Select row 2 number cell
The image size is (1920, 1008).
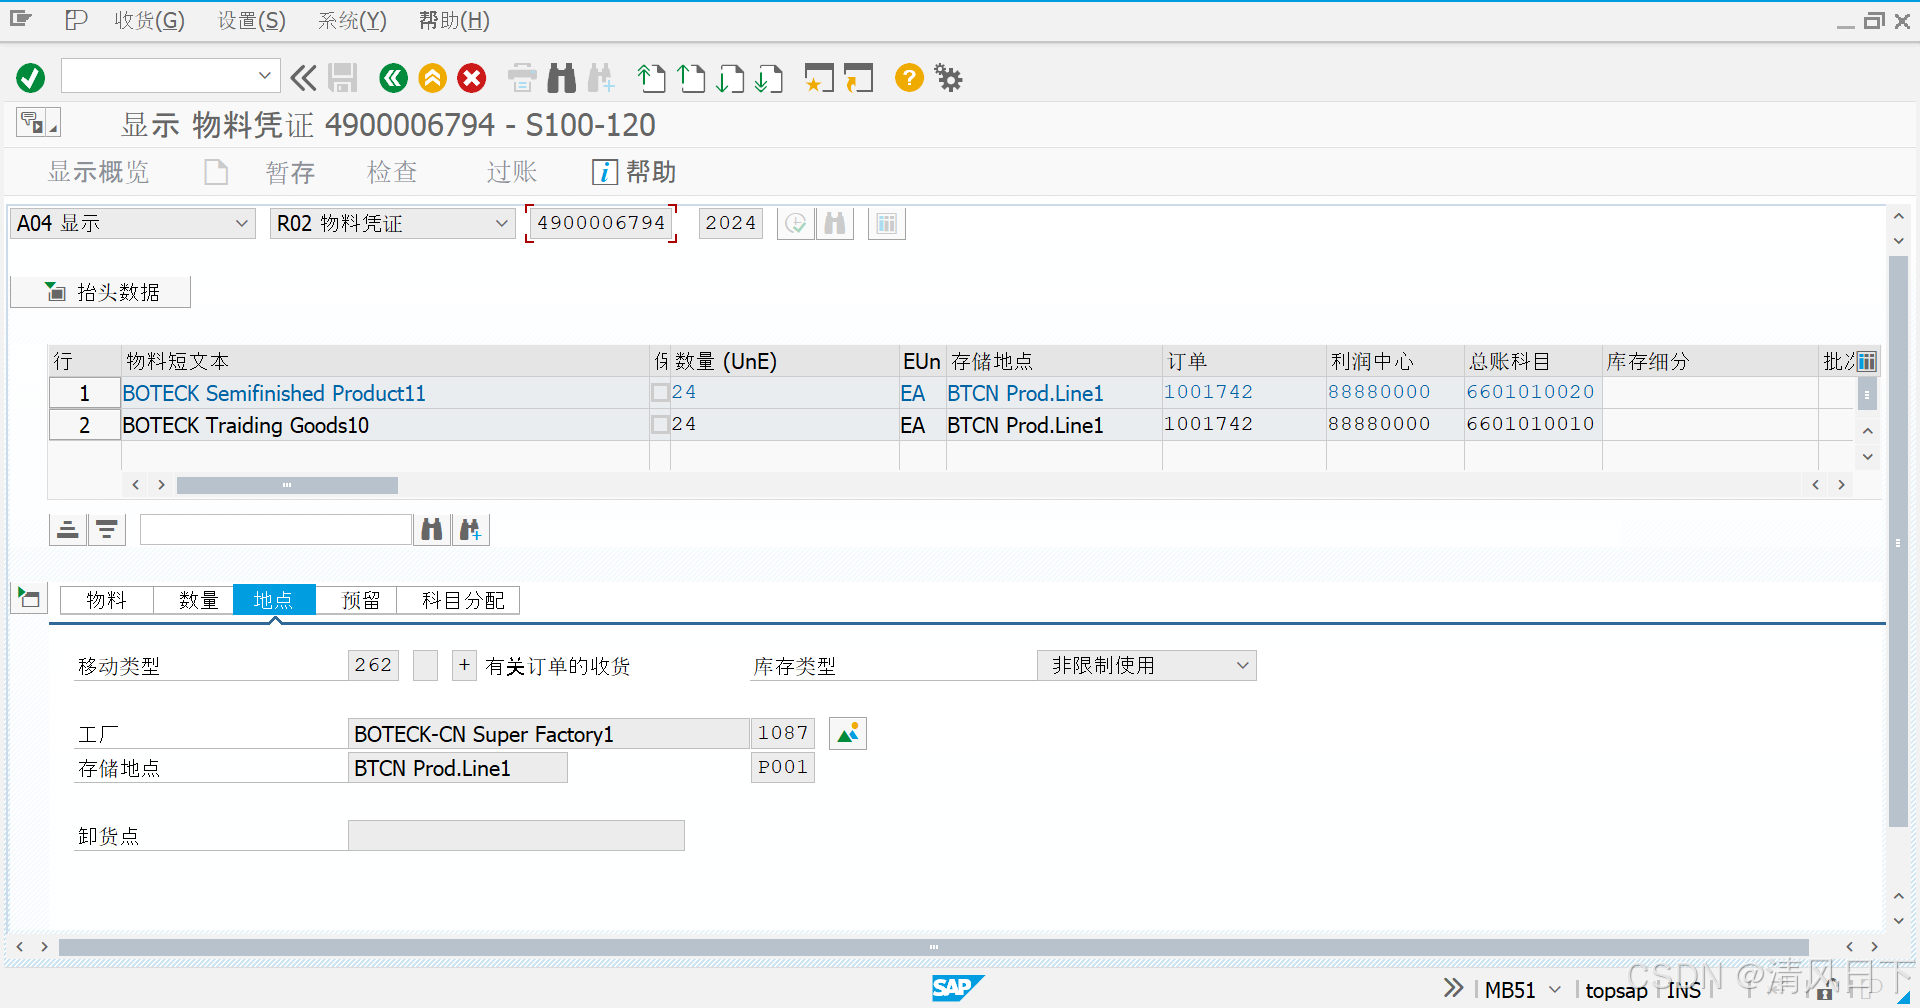[85, 425]
